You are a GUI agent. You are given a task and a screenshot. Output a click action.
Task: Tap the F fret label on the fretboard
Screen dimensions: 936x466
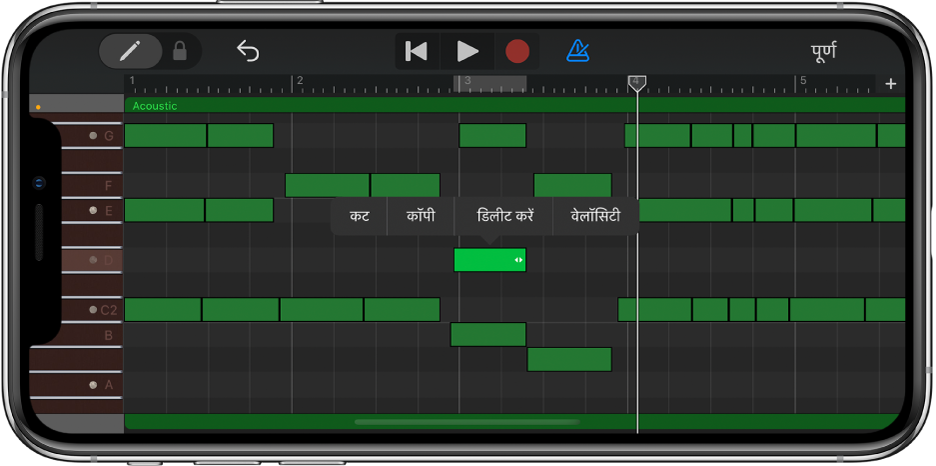[x=108, y=186]
